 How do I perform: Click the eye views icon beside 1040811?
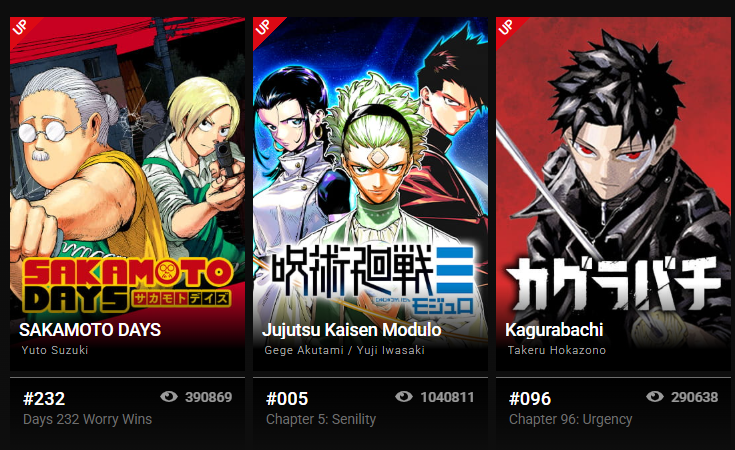point(404,397)
